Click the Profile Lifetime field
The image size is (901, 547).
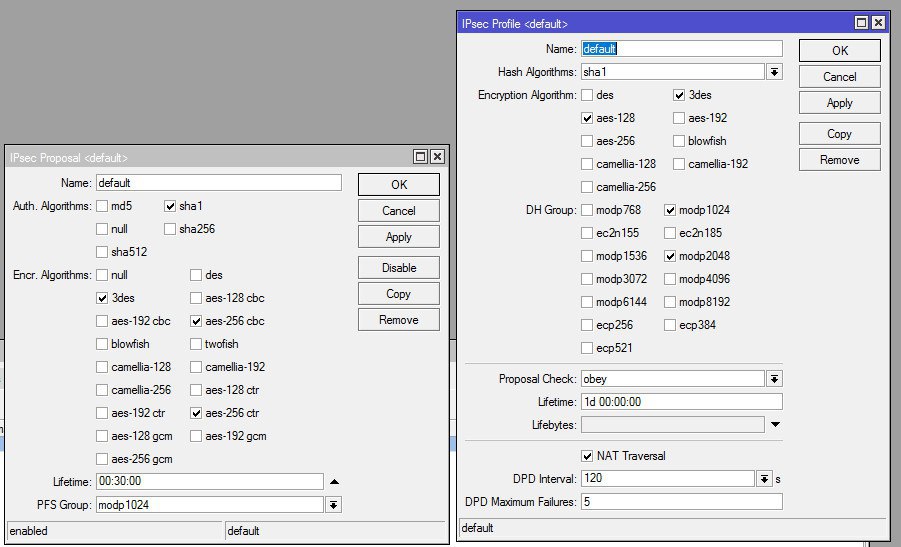[681, 402]
